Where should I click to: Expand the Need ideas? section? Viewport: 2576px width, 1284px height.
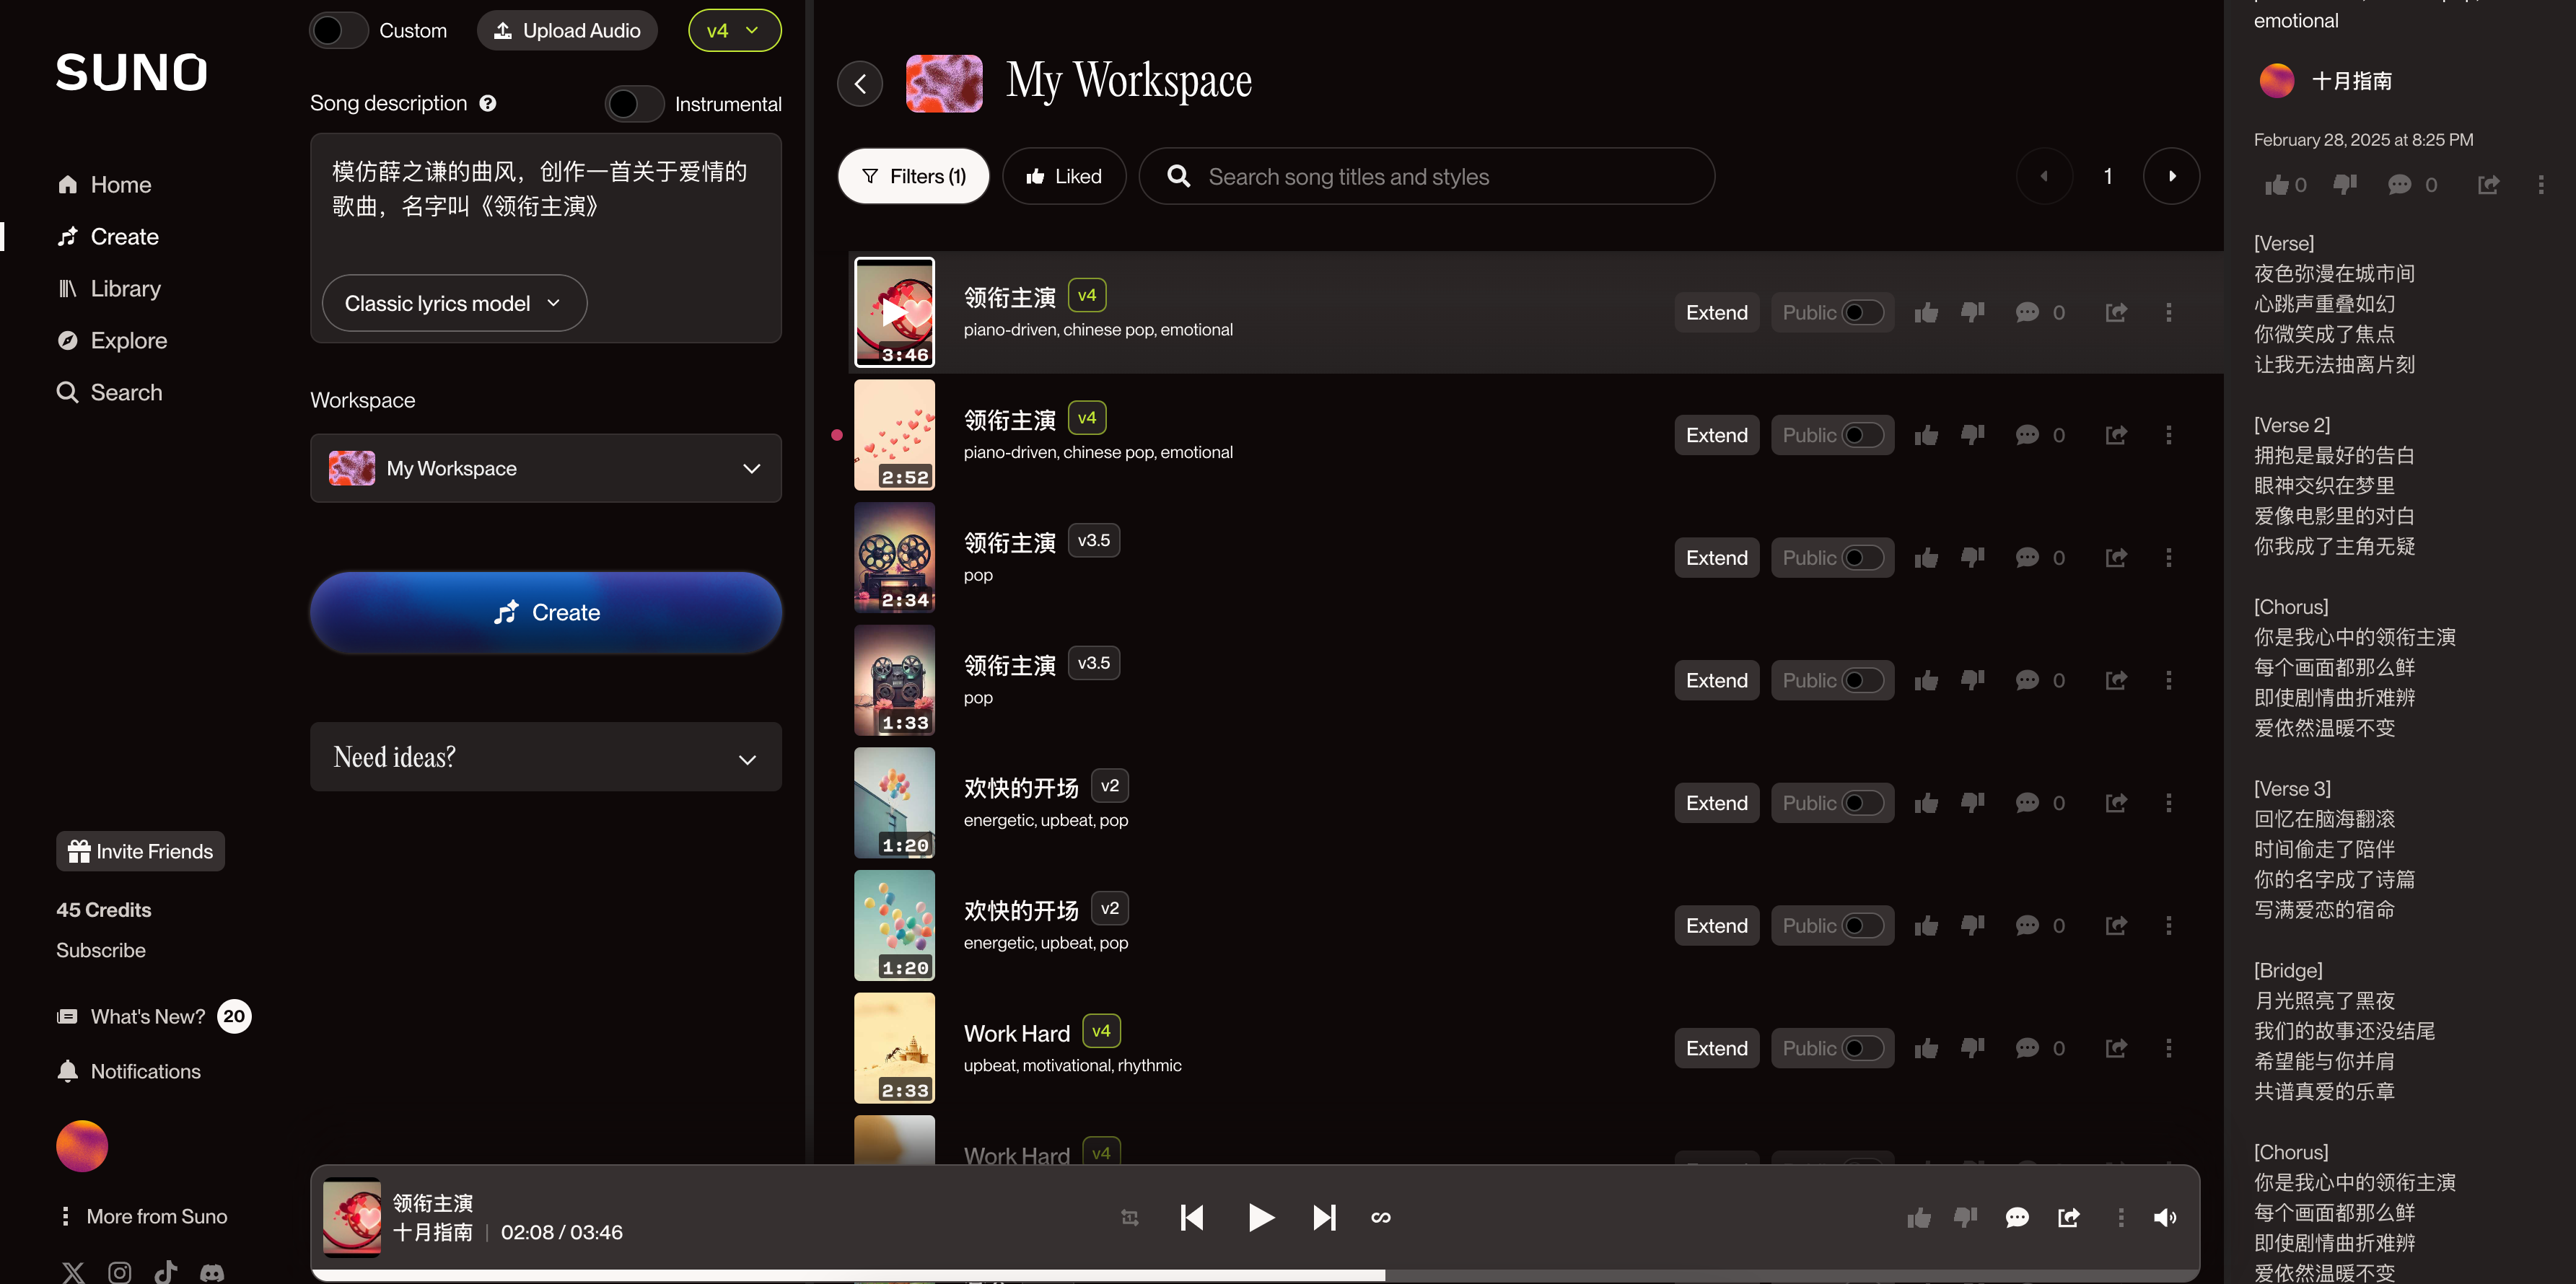click(x=545, y=757)
